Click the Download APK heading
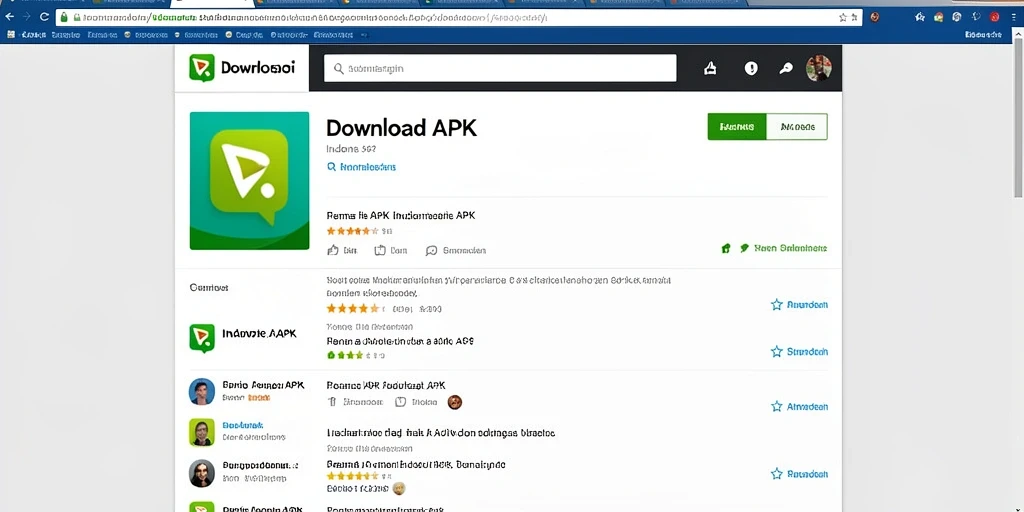The height and width of the screenshot is (512, 1024). (402, 127)
